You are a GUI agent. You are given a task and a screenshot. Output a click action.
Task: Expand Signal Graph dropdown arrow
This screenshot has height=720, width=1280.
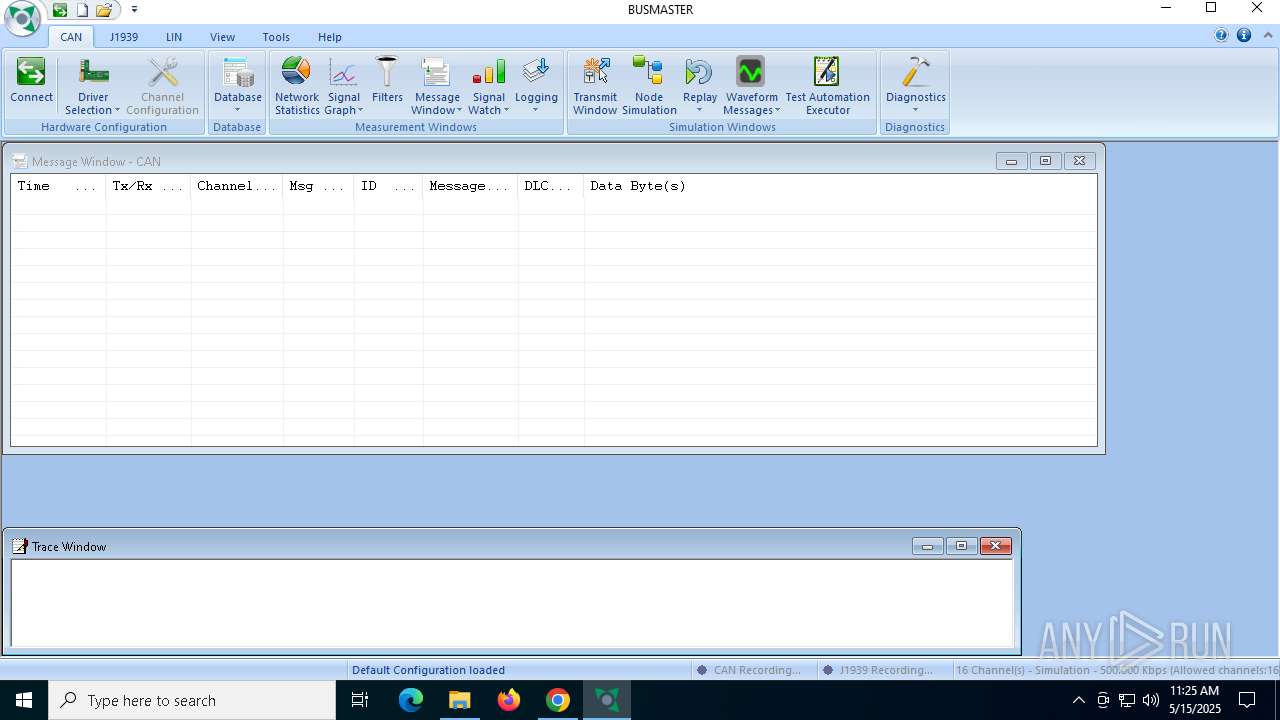click(360, 111)
